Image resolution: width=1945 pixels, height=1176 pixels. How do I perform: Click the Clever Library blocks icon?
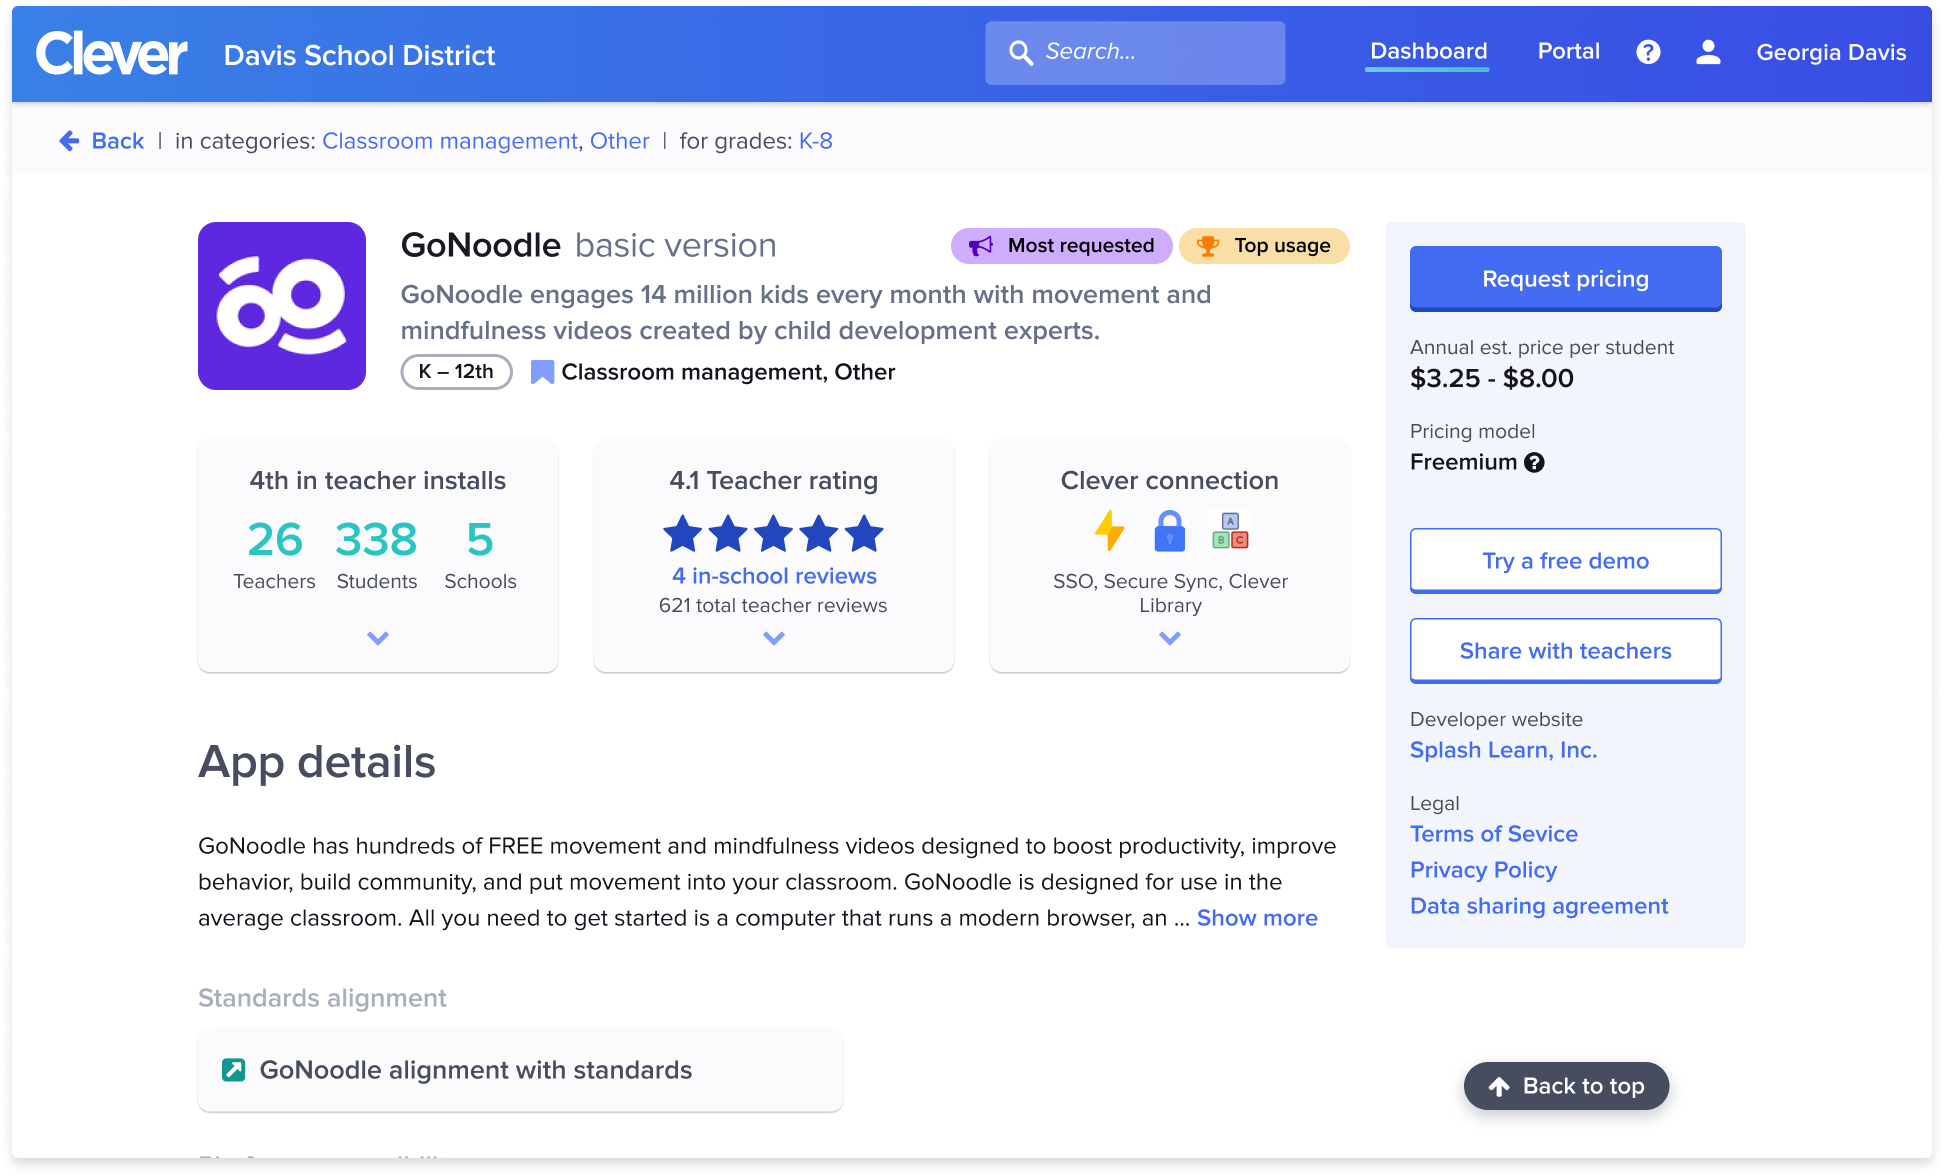[1230, 530]
